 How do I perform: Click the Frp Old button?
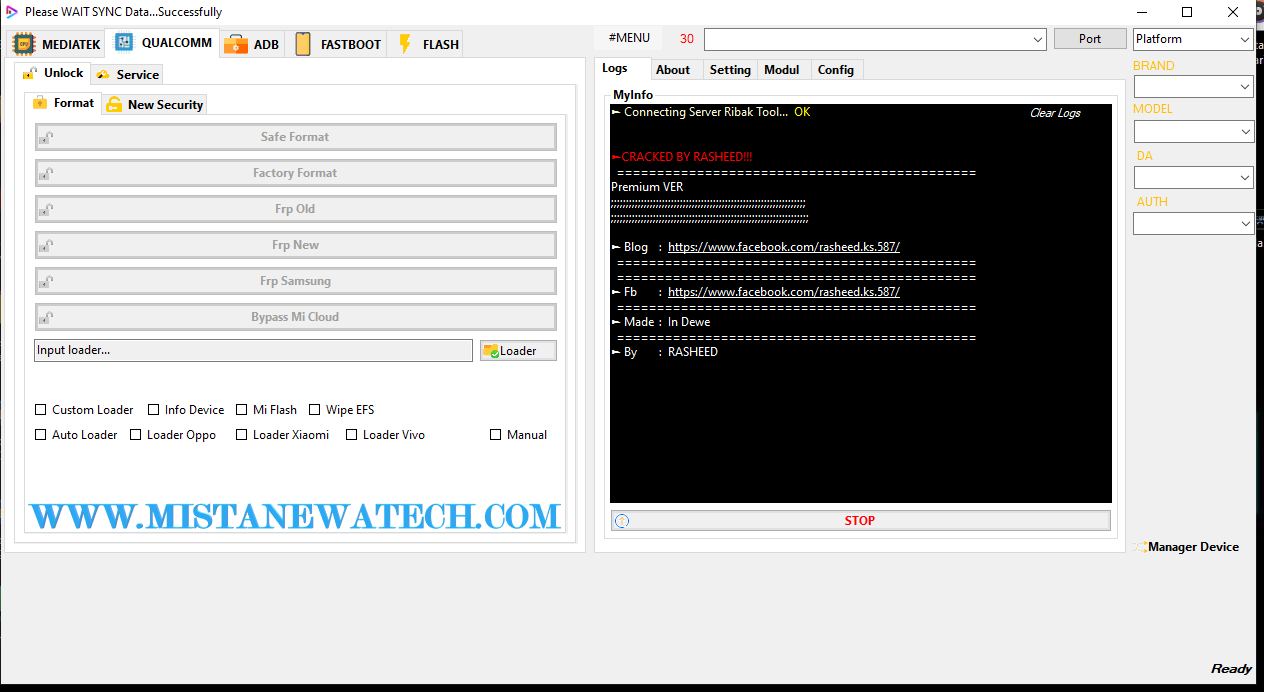[x=295, y=209]
